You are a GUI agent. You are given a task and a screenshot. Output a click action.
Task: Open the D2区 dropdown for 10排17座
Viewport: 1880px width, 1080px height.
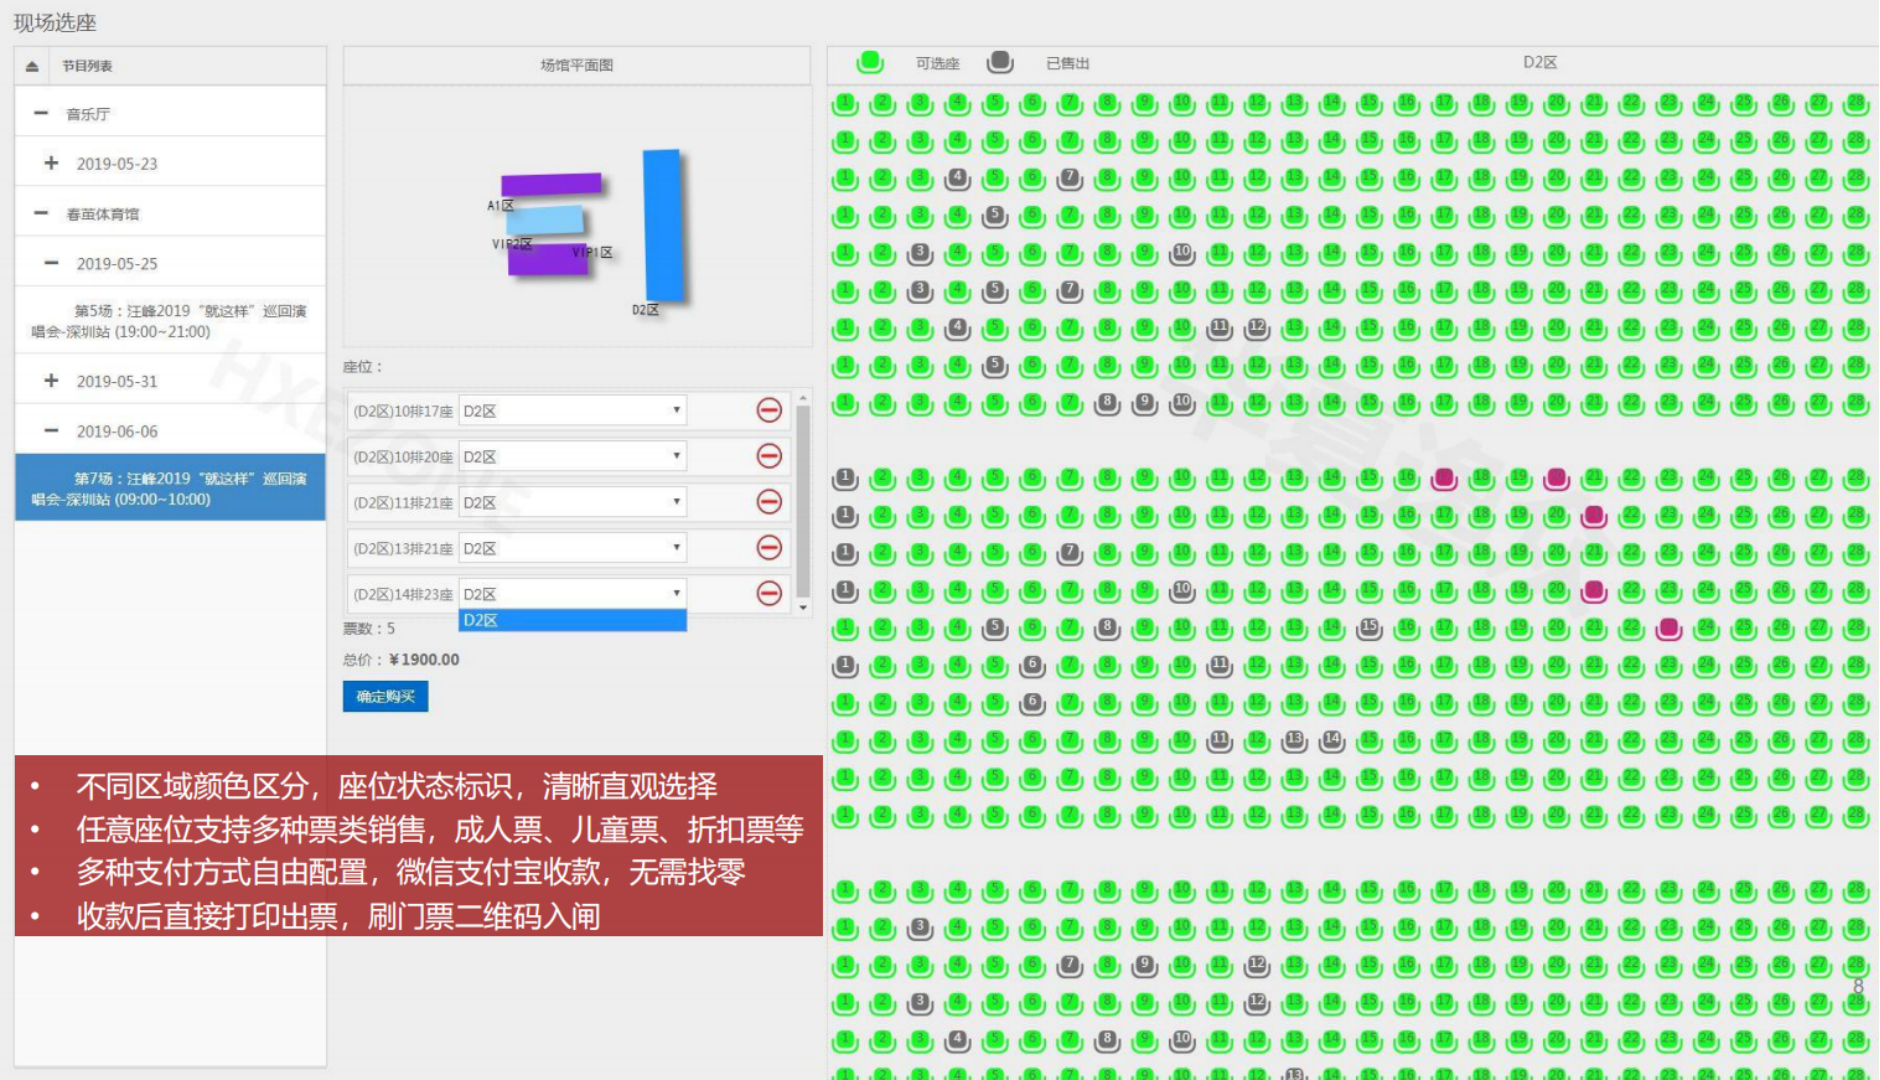[x=572, y=410]
